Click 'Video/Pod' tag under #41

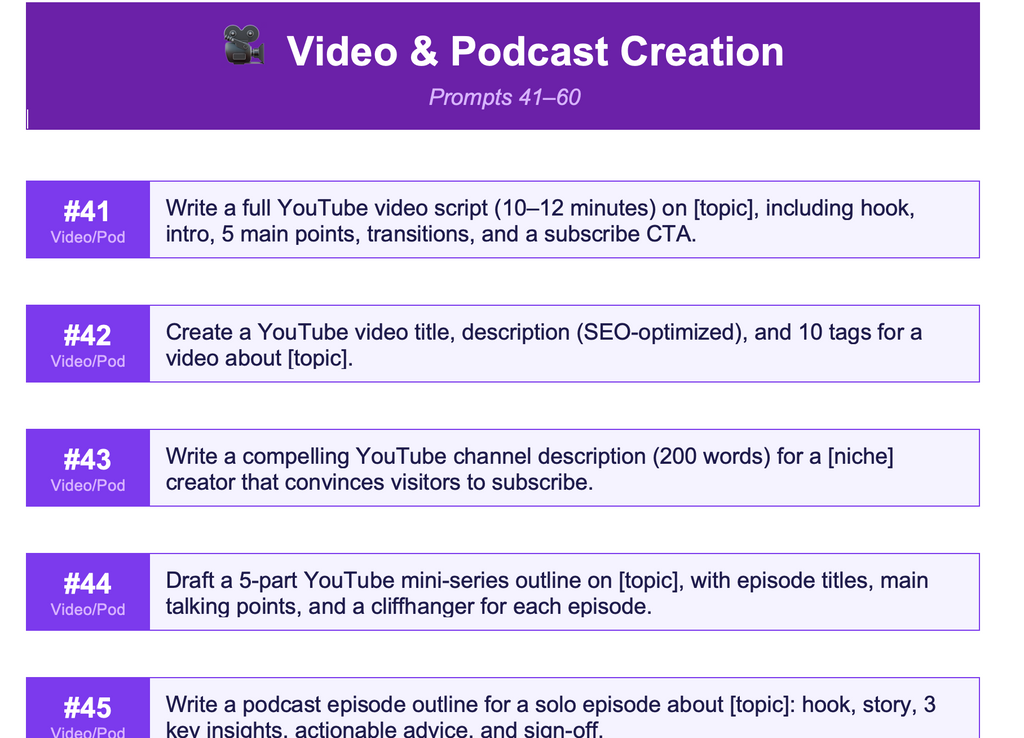[x=88, y=238]
